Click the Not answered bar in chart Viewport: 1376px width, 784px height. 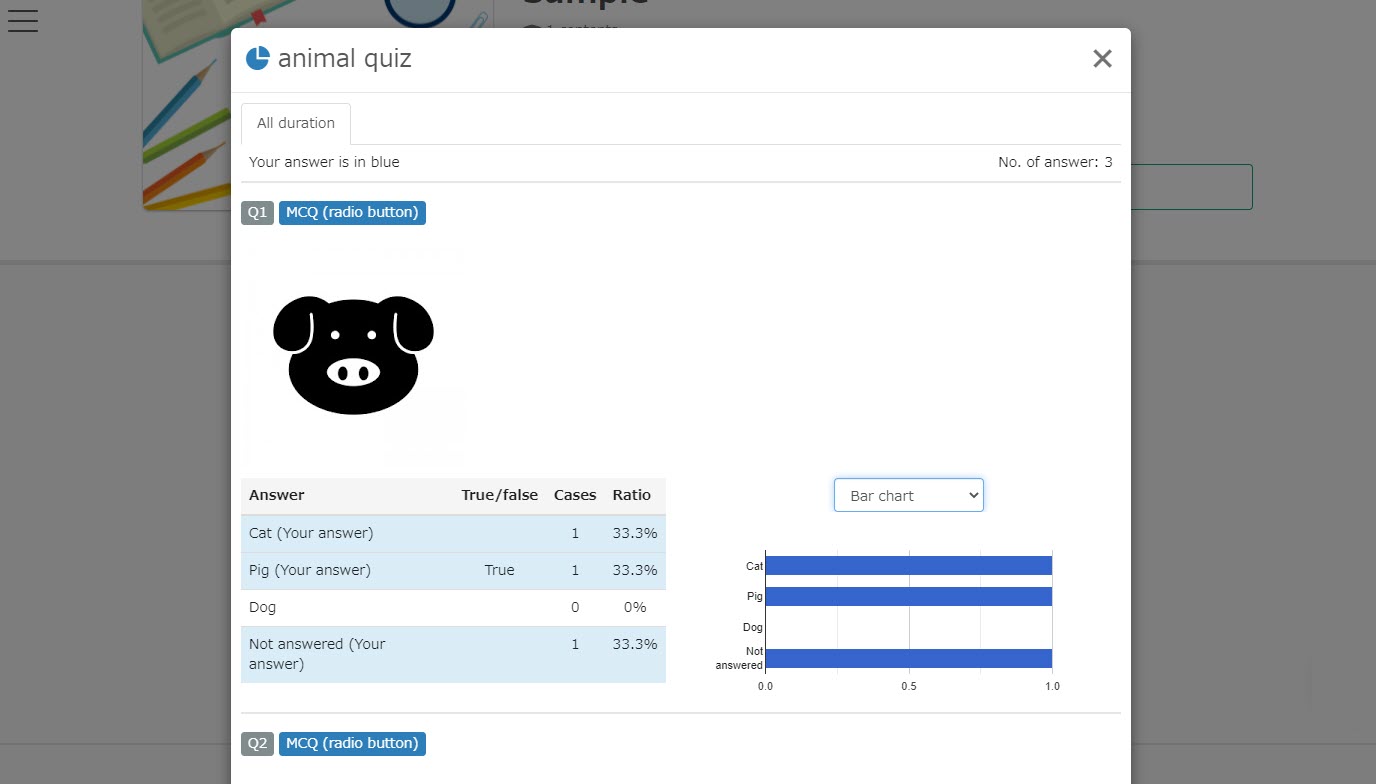pos(907,658)
